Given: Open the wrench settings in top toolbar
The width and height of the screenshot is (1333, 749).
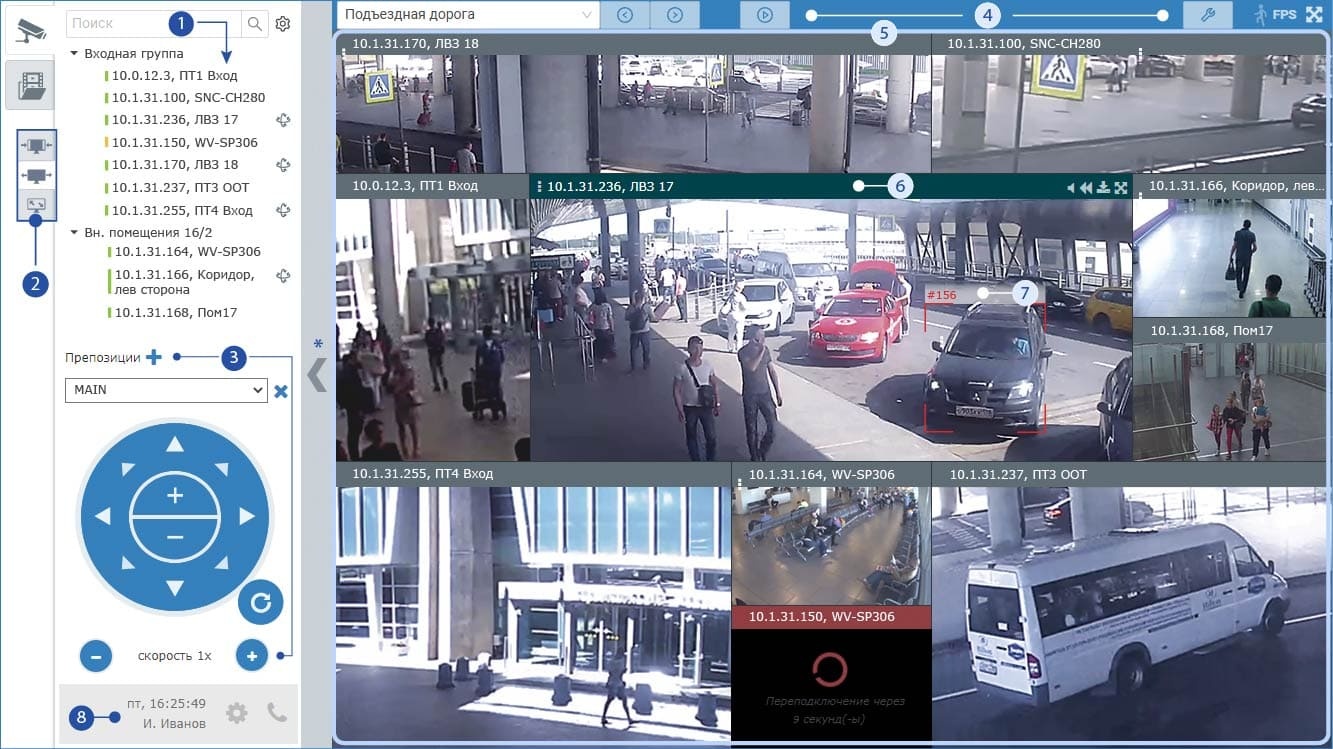Looking at the screenshot, I should (1207, 15).
